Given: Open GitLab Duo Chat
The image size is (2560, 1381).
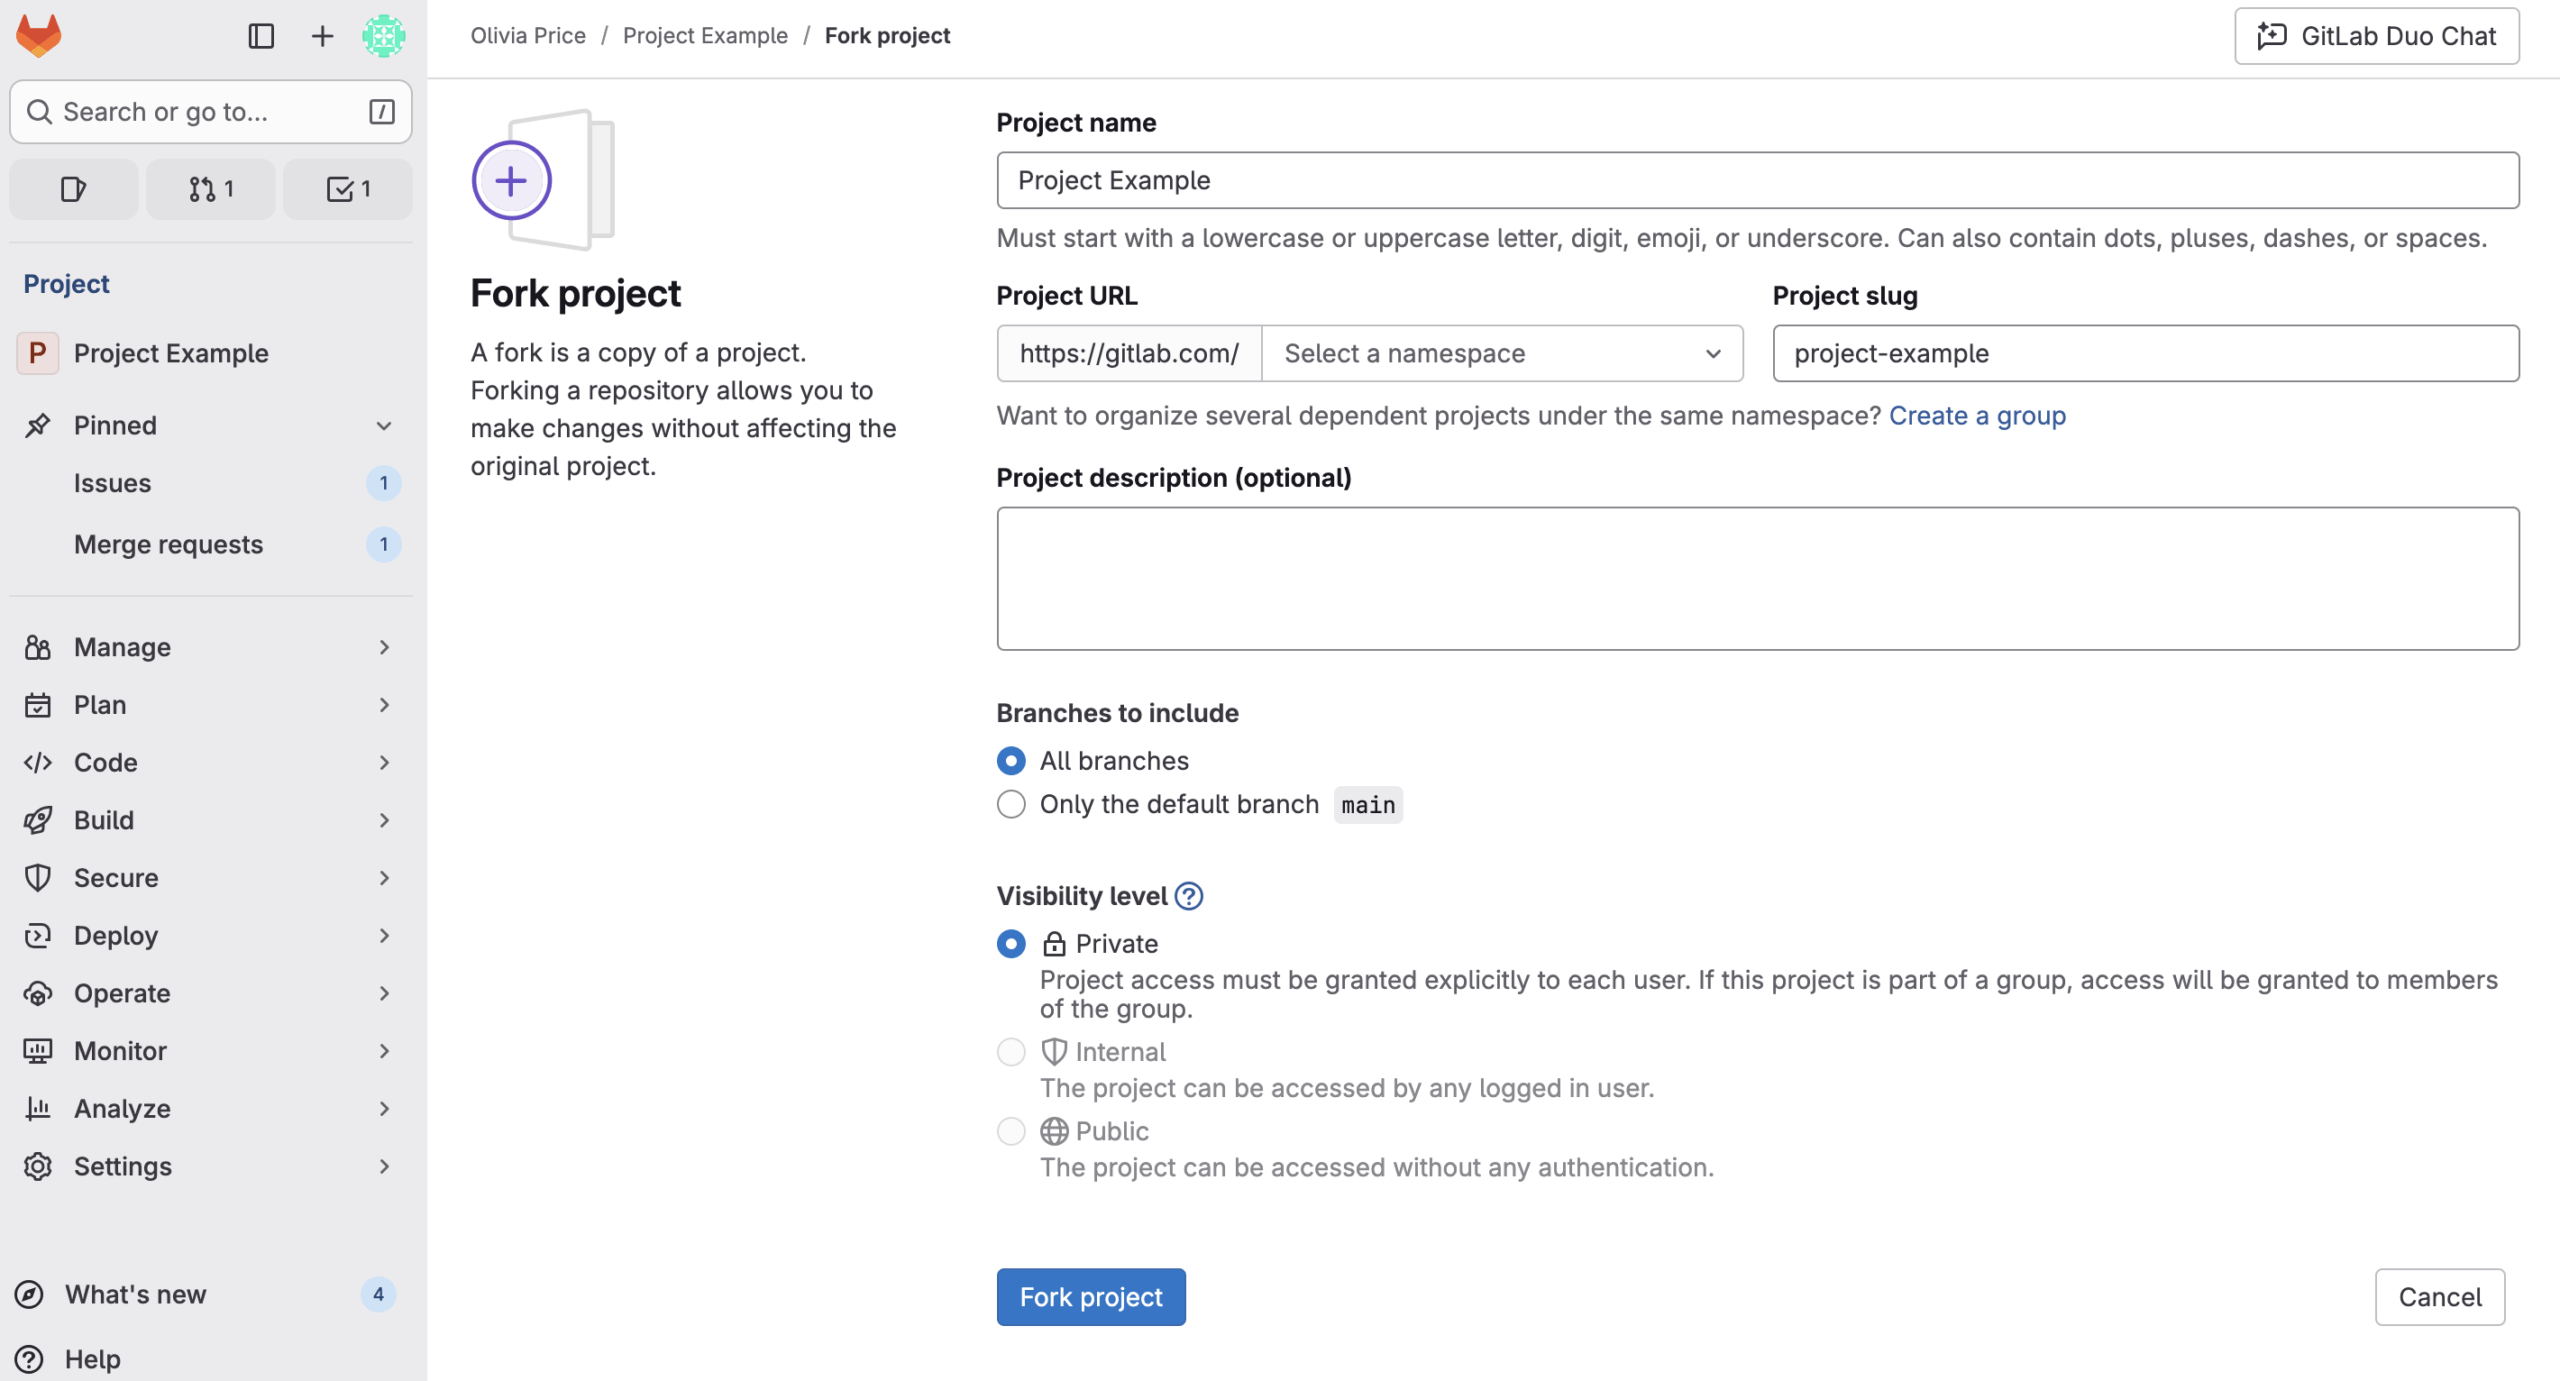Looking at the screenshot, I should (2376, 36).
